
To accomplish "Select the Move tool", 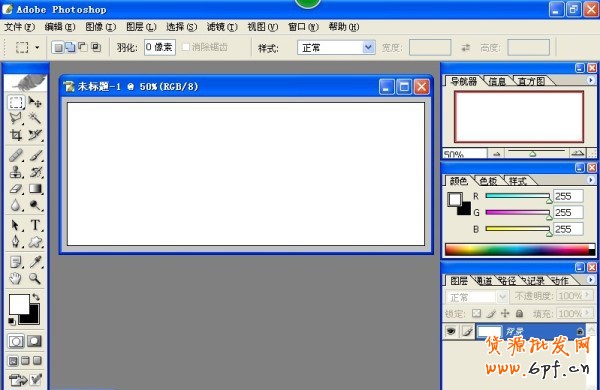I will pos(35,102).
